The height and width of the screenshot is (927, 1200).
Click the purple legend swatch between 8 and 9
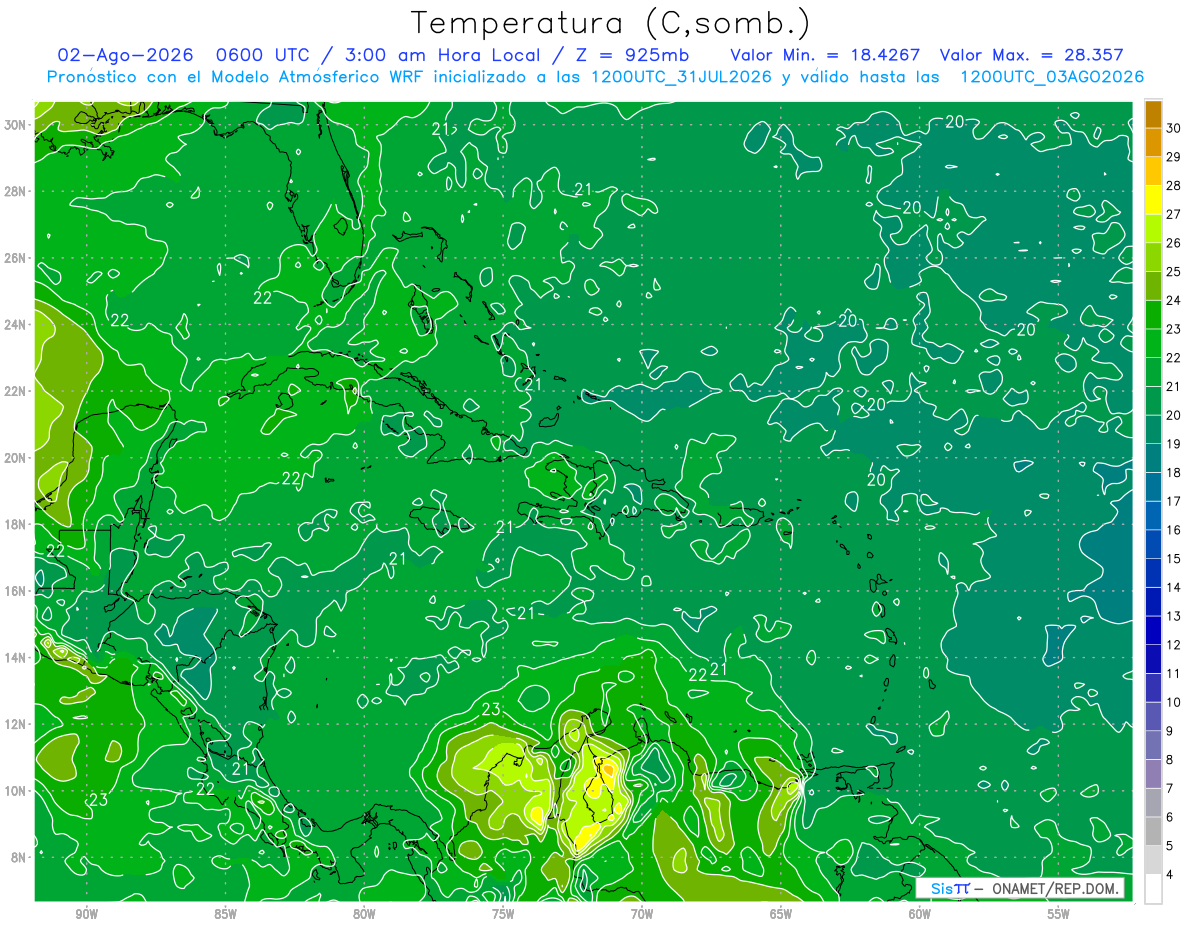[x=1153, y=745]
